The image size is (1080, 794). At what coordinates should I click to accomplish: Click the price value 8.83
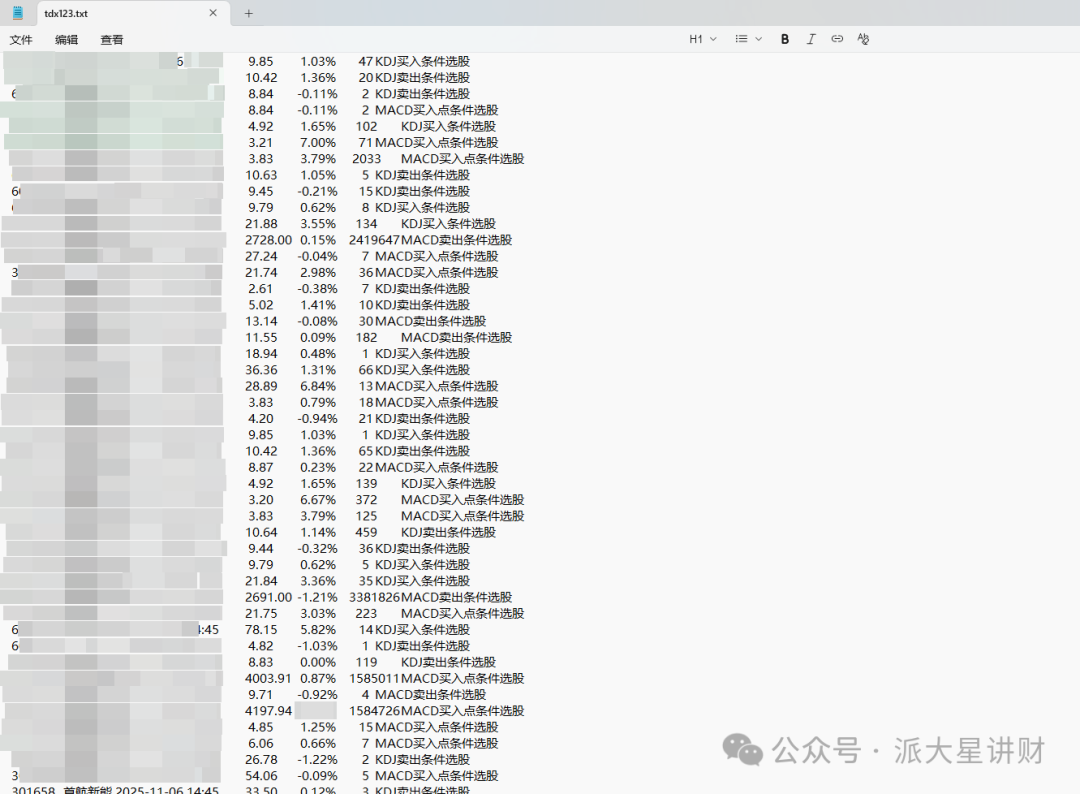260,662
